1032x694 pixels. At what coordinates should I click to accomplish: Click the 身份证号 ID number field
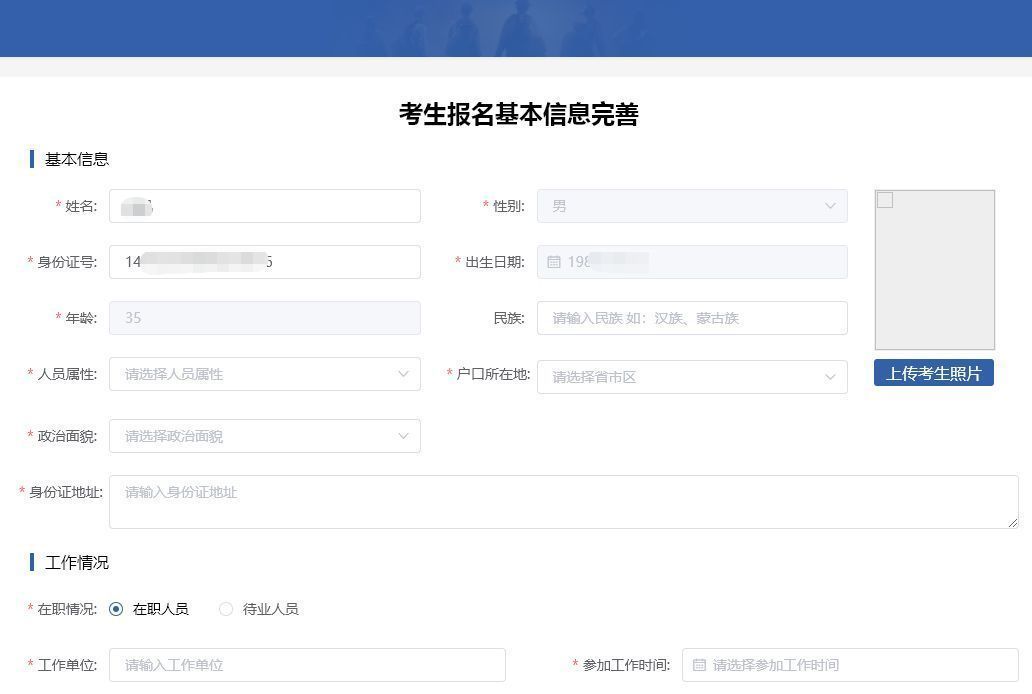[265, 262]
